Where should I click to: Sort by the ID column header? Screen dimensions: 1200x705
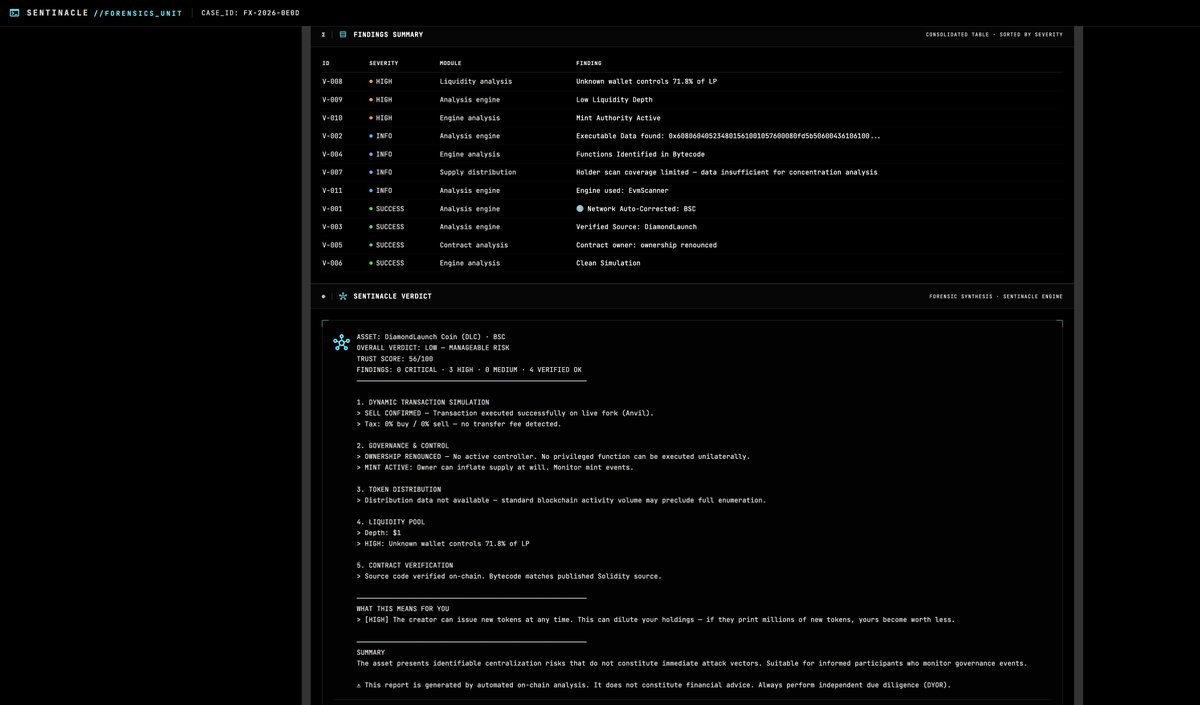pos(325,63)
